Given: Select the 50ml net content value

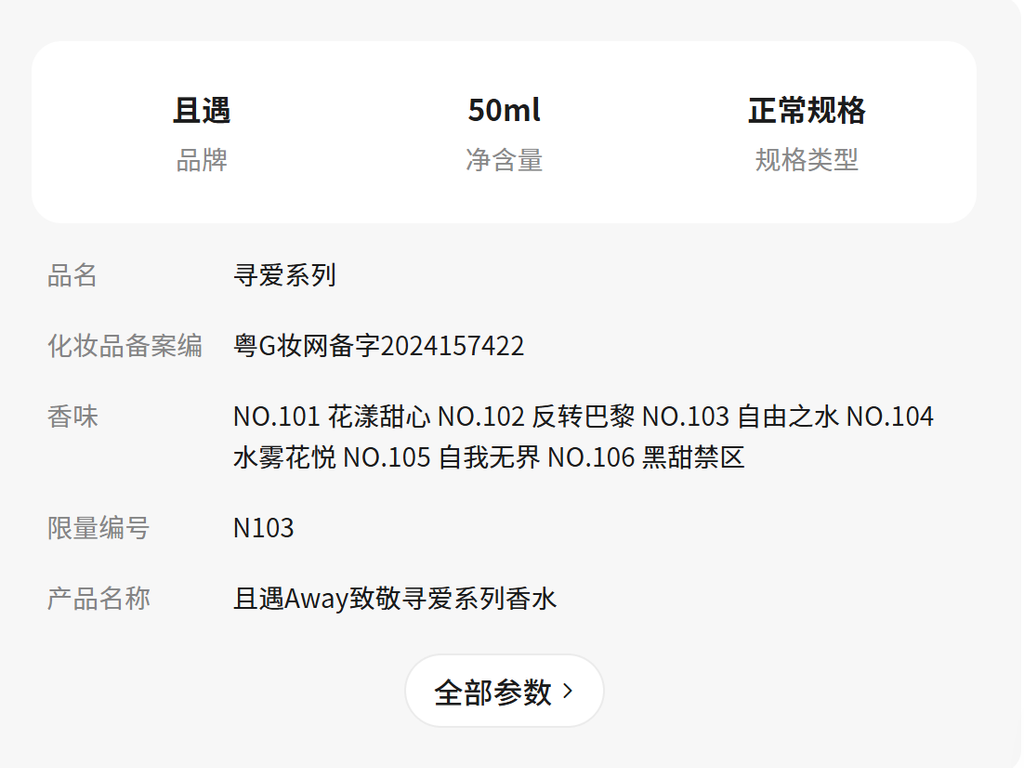Looking at the screenshot, I should coord(504,110).
